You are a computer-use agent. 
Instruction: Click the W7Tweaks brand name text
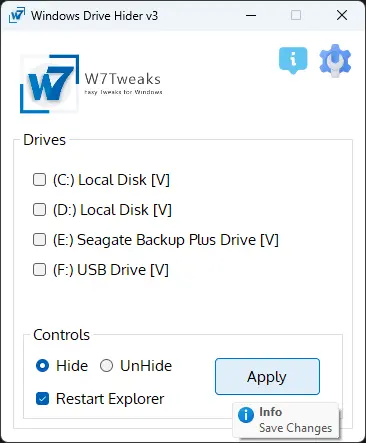point(123,79)
